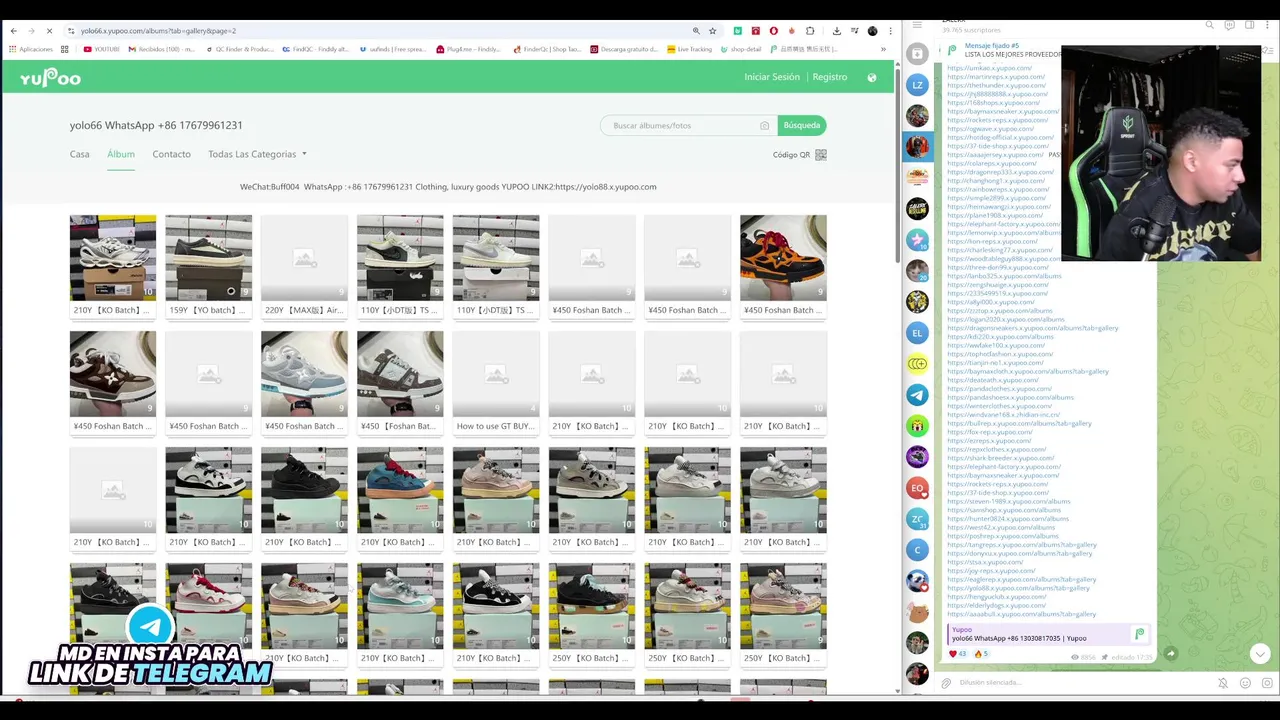Open the Contacto tab
Image resolution: width=1280 pixels, height=720 pixels.
(x=171, y=154)
